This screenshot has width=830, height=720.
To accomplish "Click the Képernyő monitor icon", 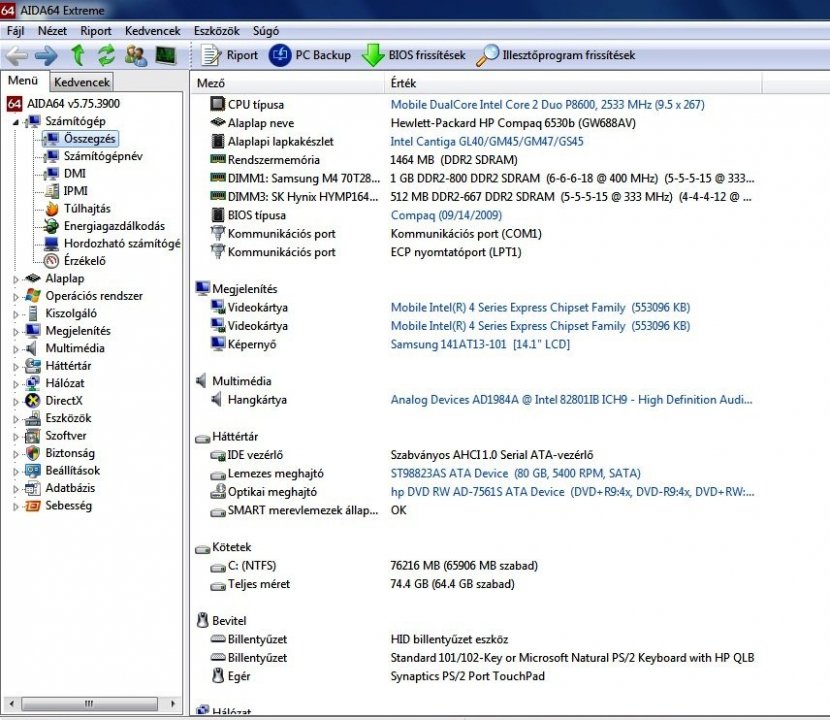I will (x=218, y=344).
